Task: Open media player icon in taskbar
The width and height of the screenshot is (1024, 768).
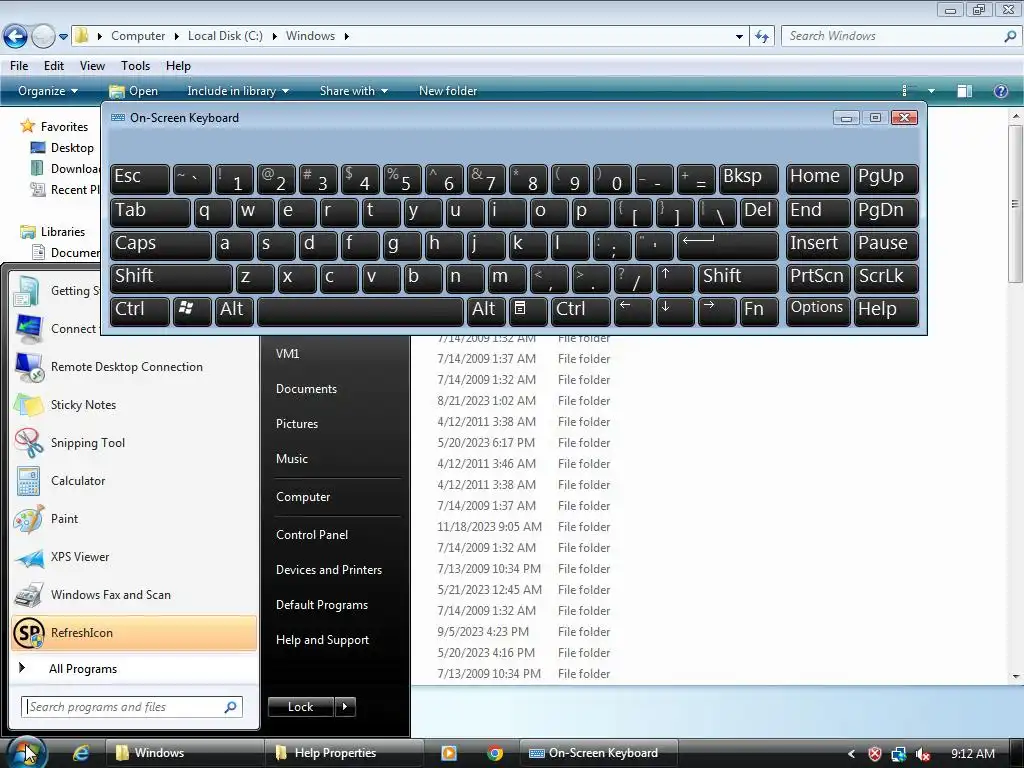Action: [x=449, y=753]
